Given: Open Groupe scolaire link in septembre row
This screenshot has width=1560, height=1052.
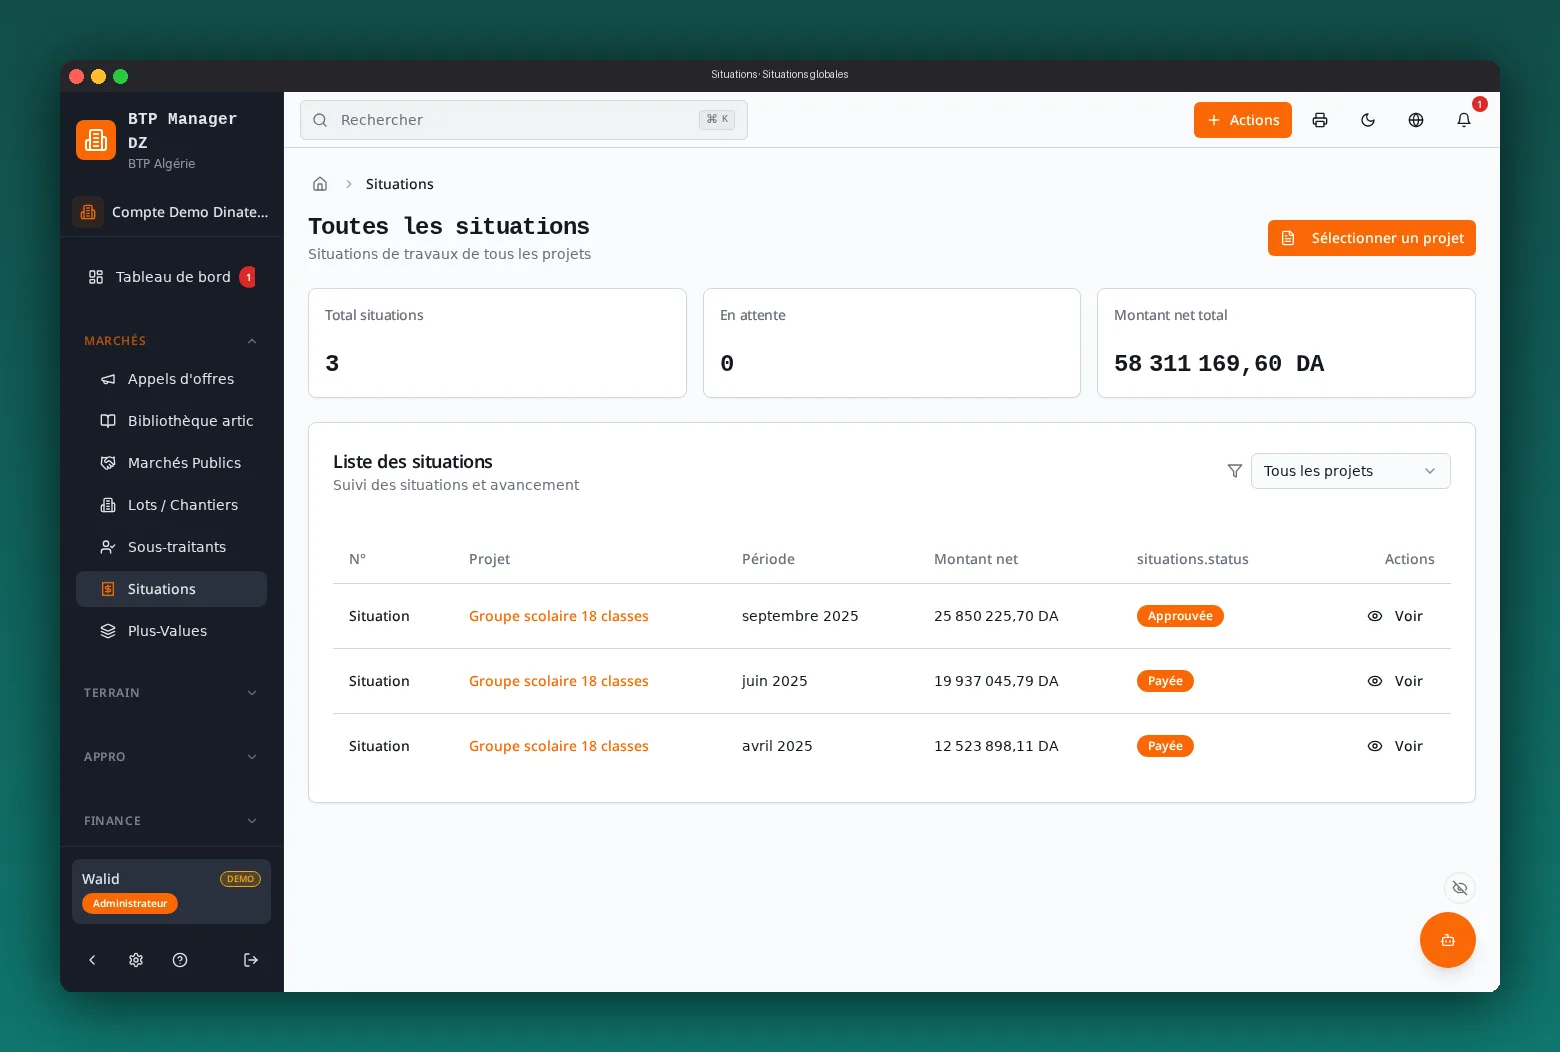Looking at the screenshot, I should (x=559, y=616).
